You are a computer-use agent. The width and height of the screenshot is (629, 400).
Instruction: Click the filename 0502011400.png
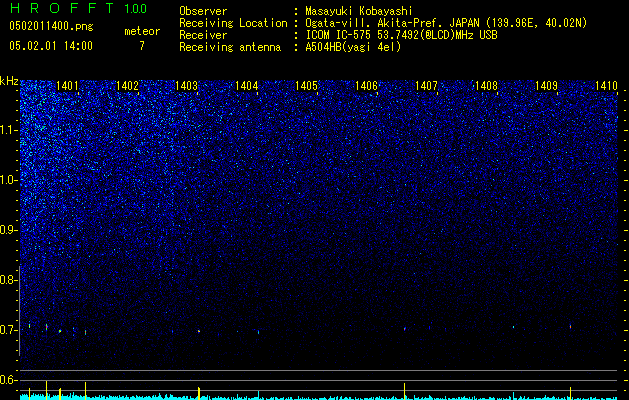(51, 27)
